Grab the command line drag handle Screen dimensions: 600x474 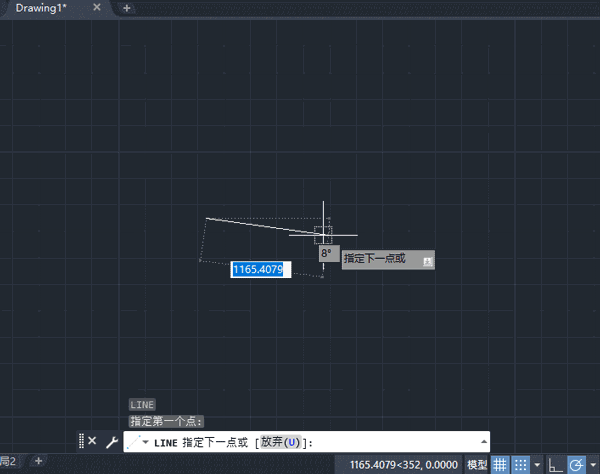coord(82,441)
